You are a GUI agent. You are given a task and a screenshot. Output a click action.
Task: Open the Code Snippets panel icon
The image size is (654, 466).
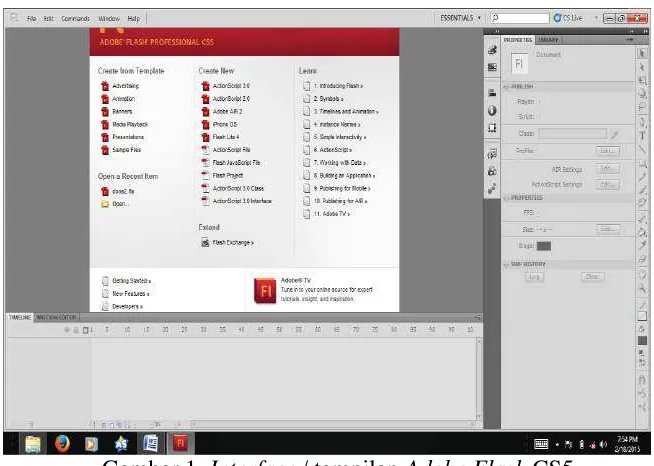(x=493, y=154)
